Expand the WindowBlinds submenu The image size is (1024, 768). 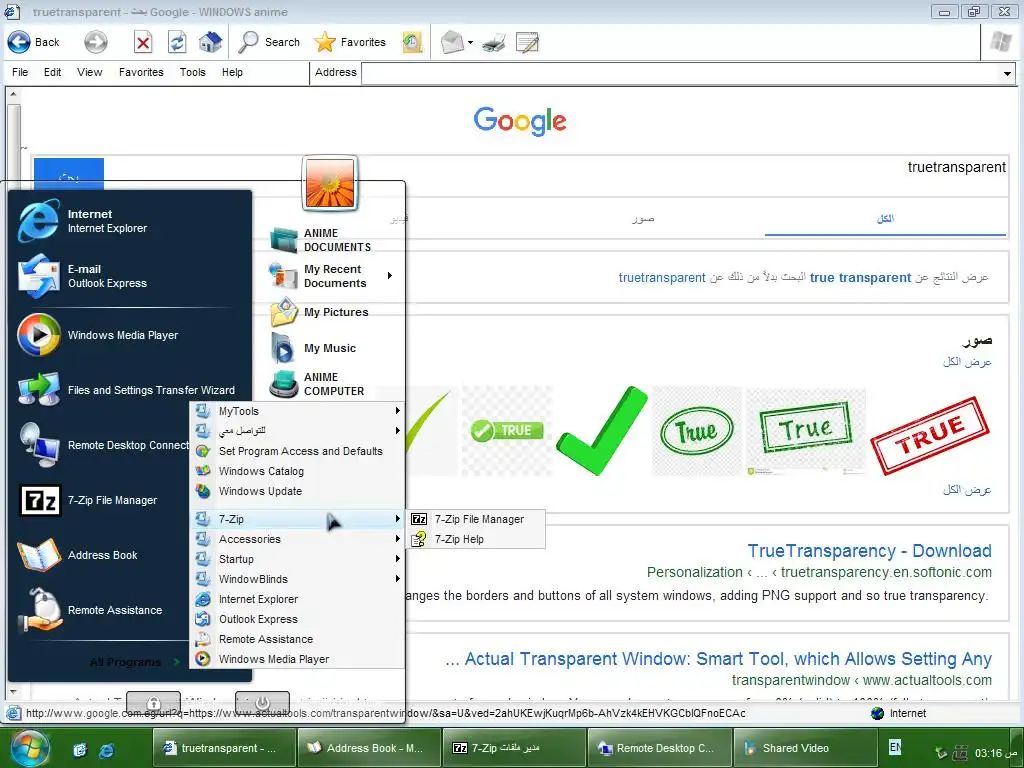tap(297, 579)
